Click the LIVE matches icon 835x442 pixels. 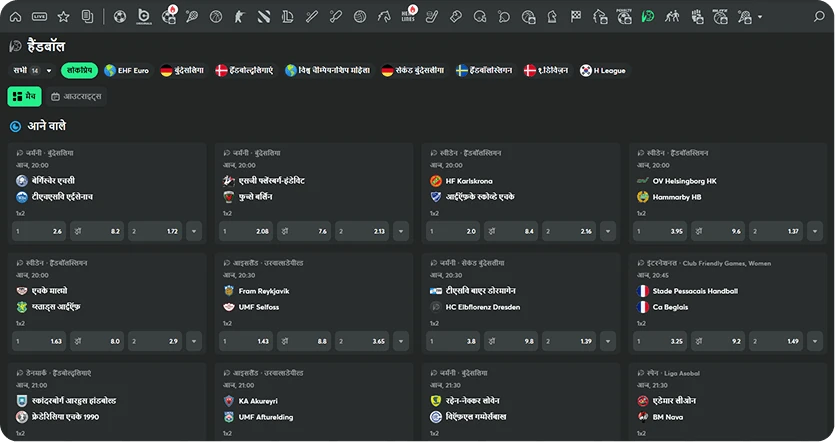(39, 17)
